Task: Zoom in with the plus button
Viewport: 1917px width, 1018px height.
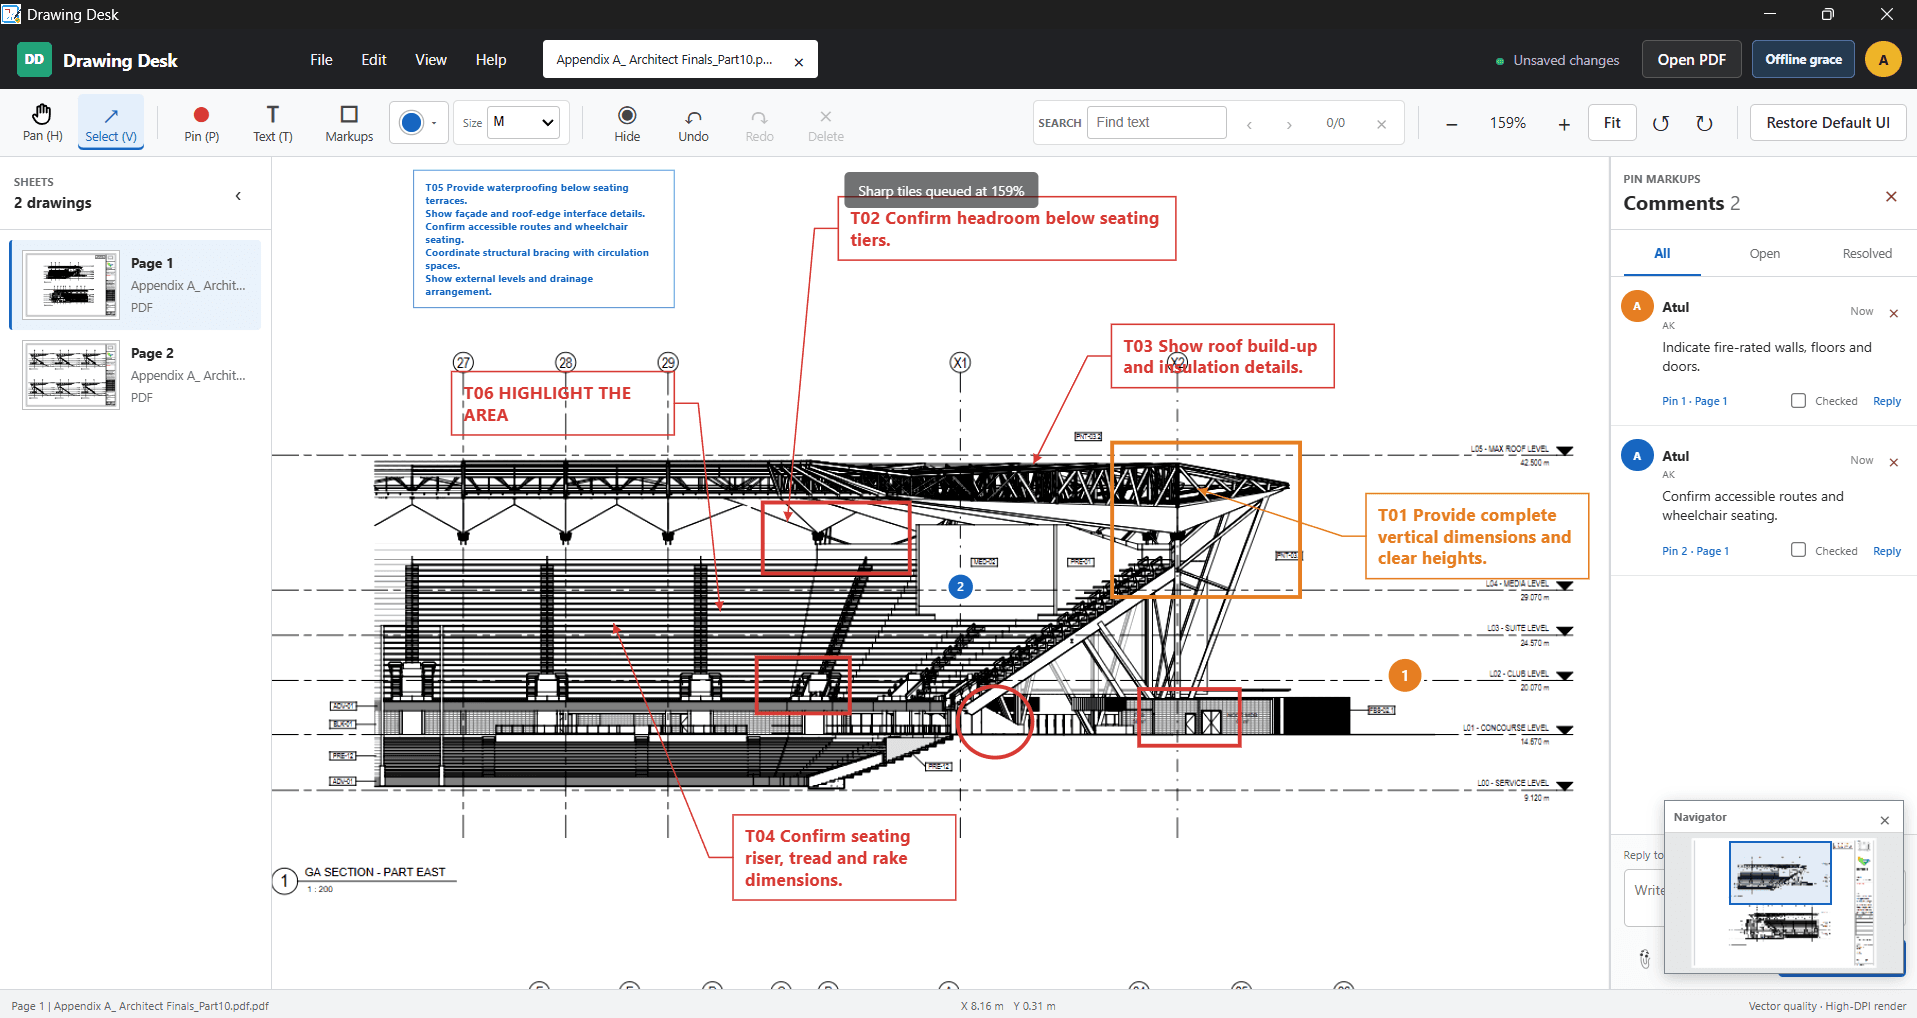Action: [1564, 123]
